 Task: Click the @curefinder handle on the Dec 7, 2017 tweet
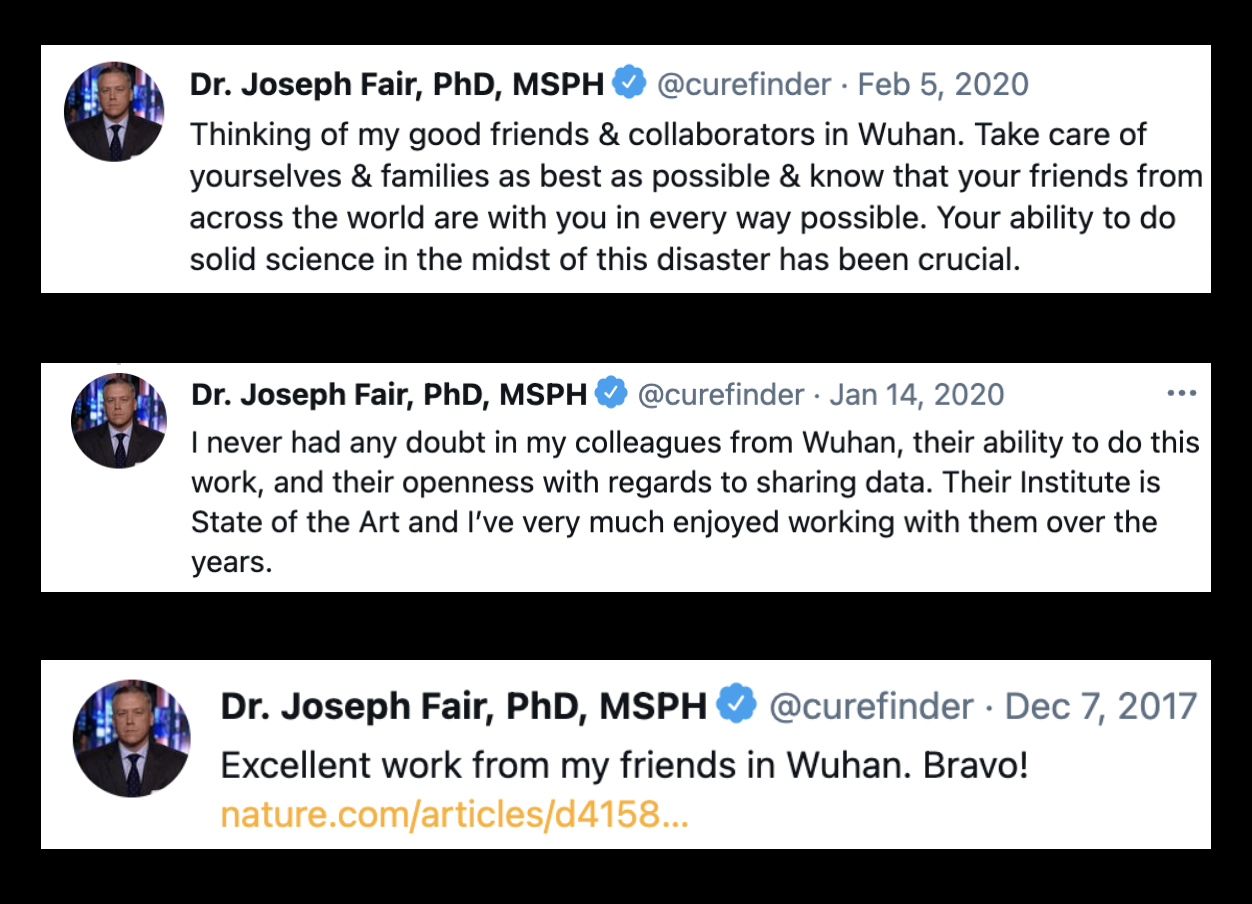click(870, 707)
